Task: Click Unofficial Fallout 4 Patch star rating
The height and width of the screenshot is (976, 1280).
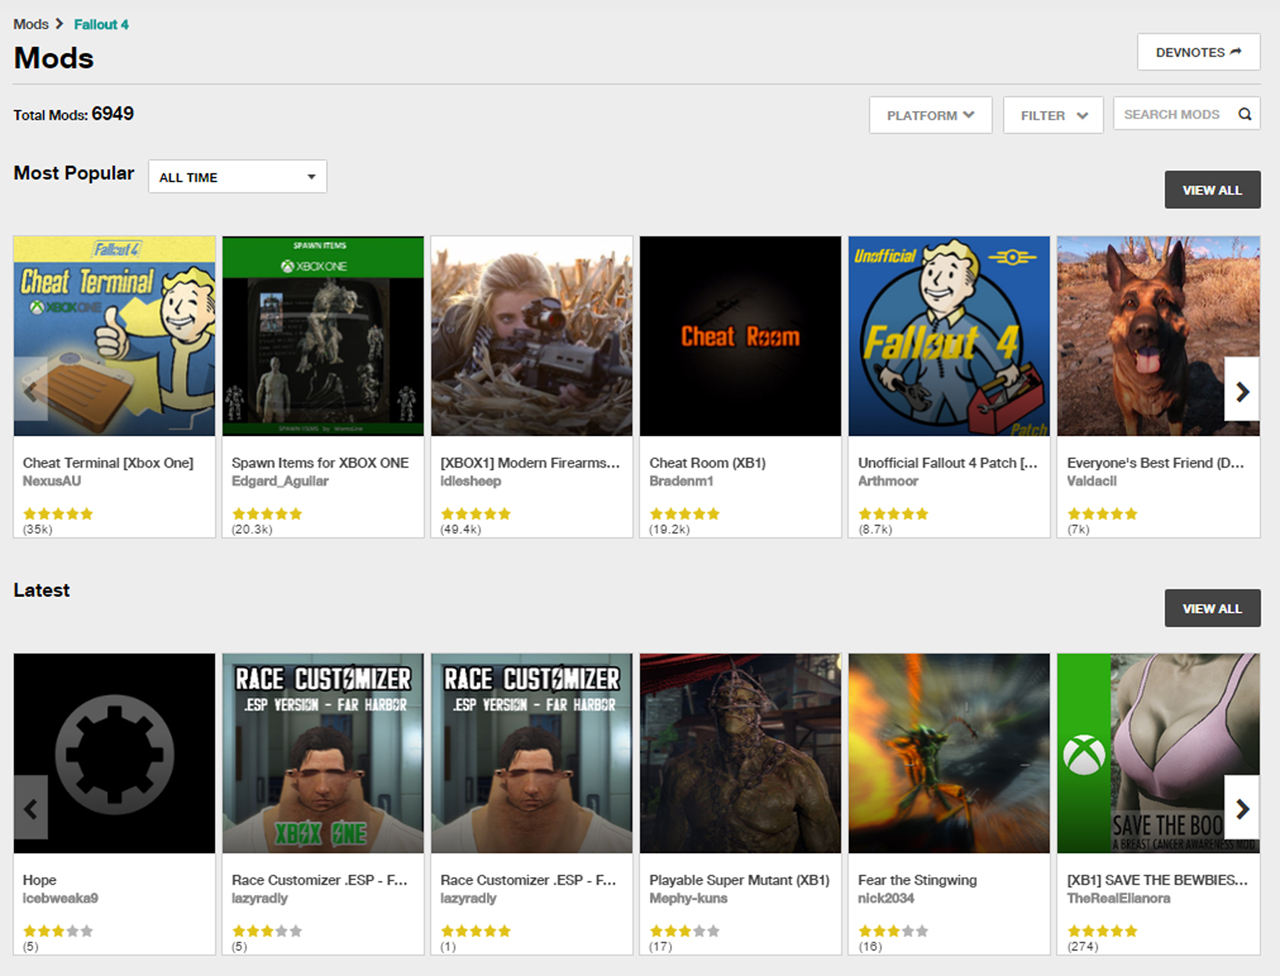Action: point(893,514)
